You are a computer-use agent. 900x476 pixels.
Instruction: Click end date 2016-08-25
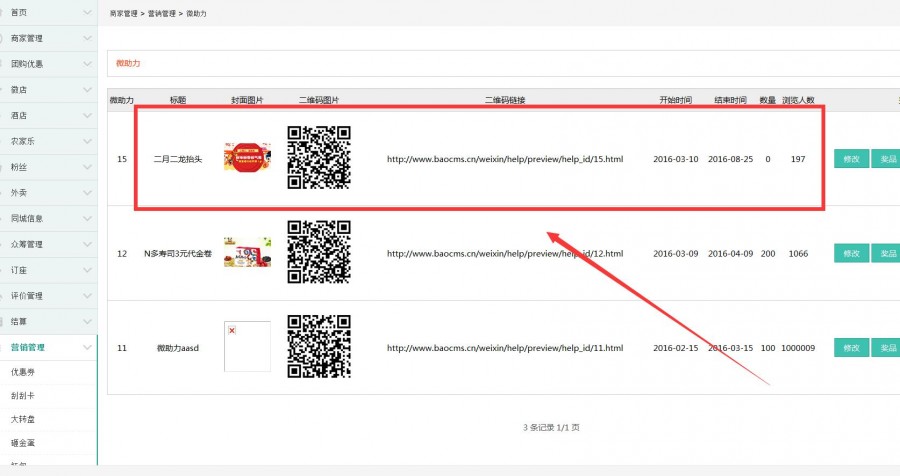tap(731, 159)
